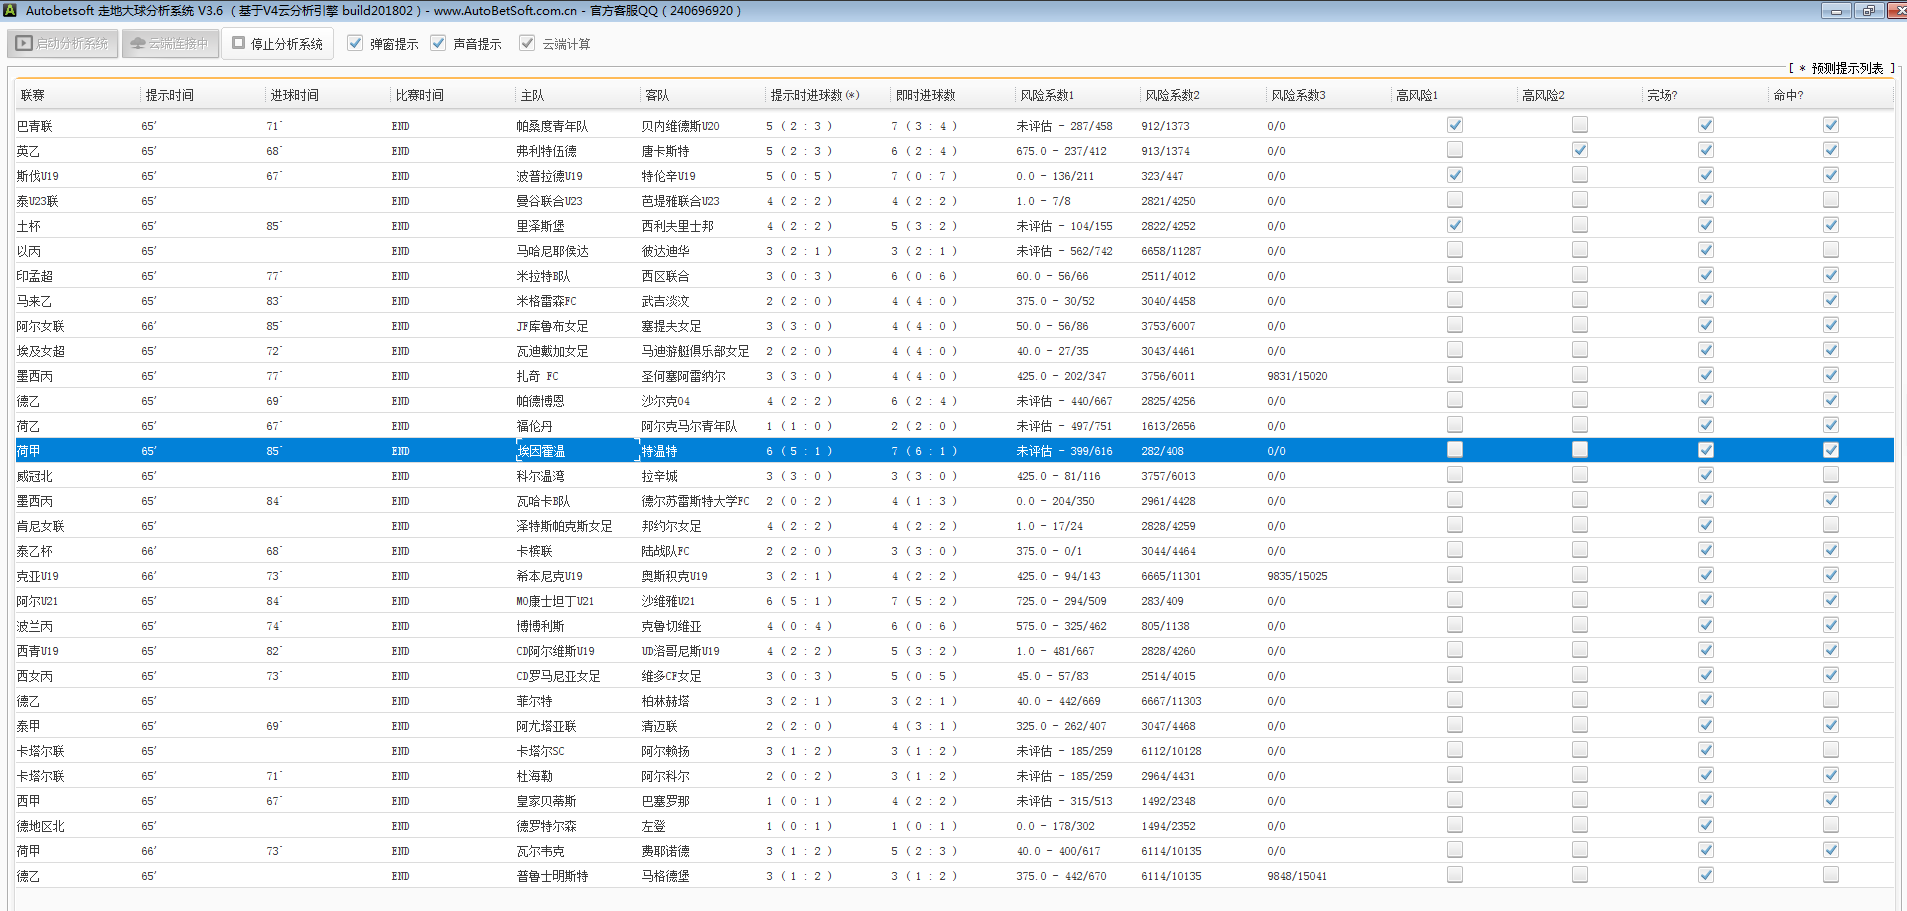Click the play icon on 启动分析系统

point(25,44)
